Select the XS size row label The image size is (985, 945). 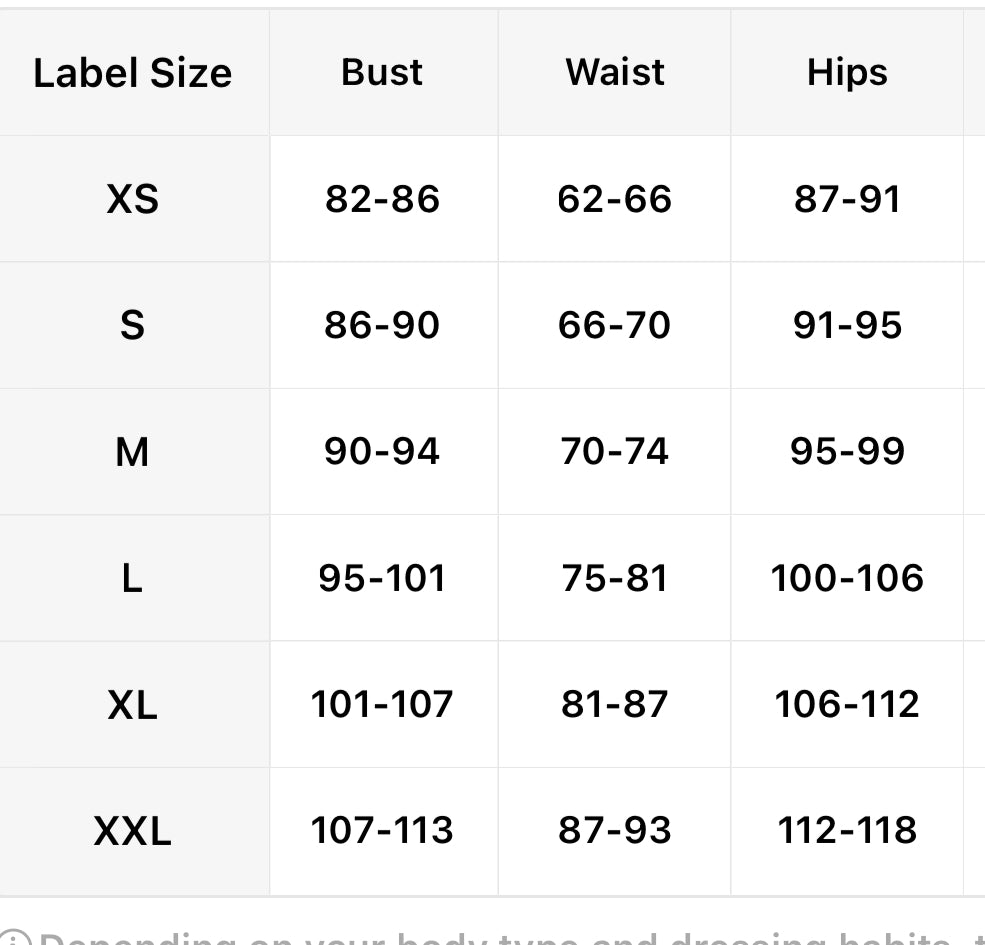(x=132, y=199)
